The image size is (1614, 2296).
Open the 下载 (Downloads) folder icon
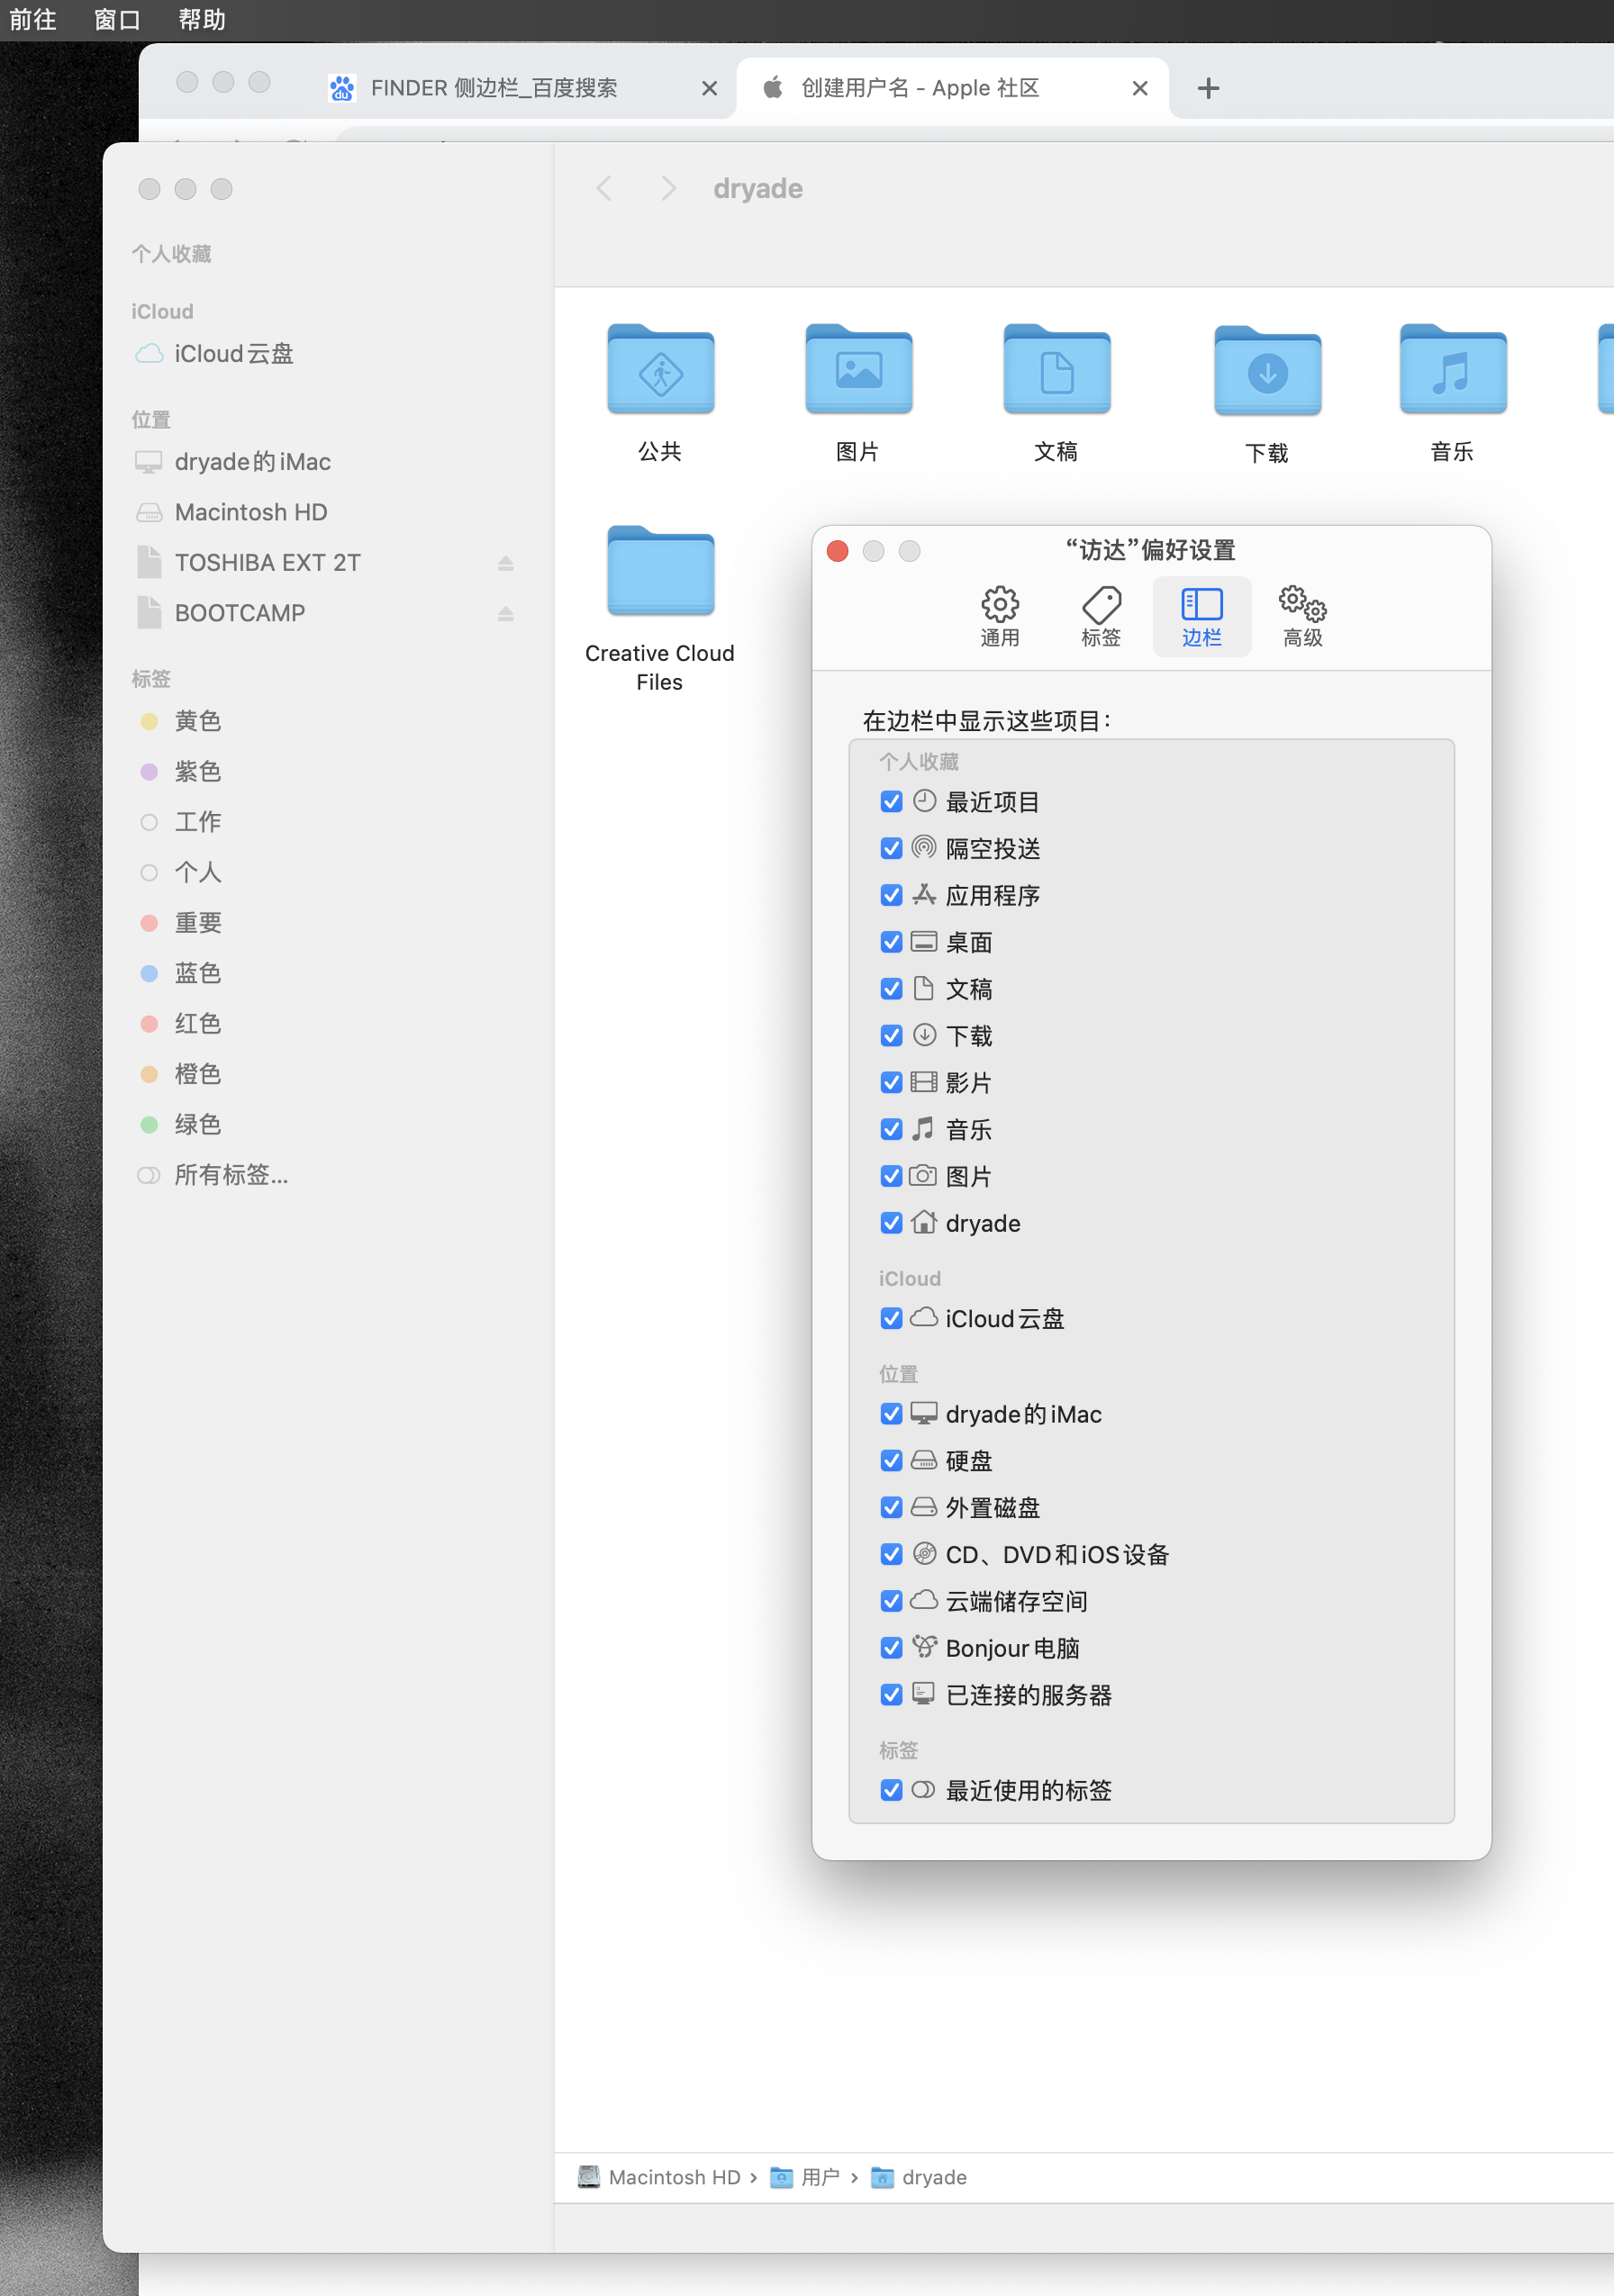pos(1266,372)
